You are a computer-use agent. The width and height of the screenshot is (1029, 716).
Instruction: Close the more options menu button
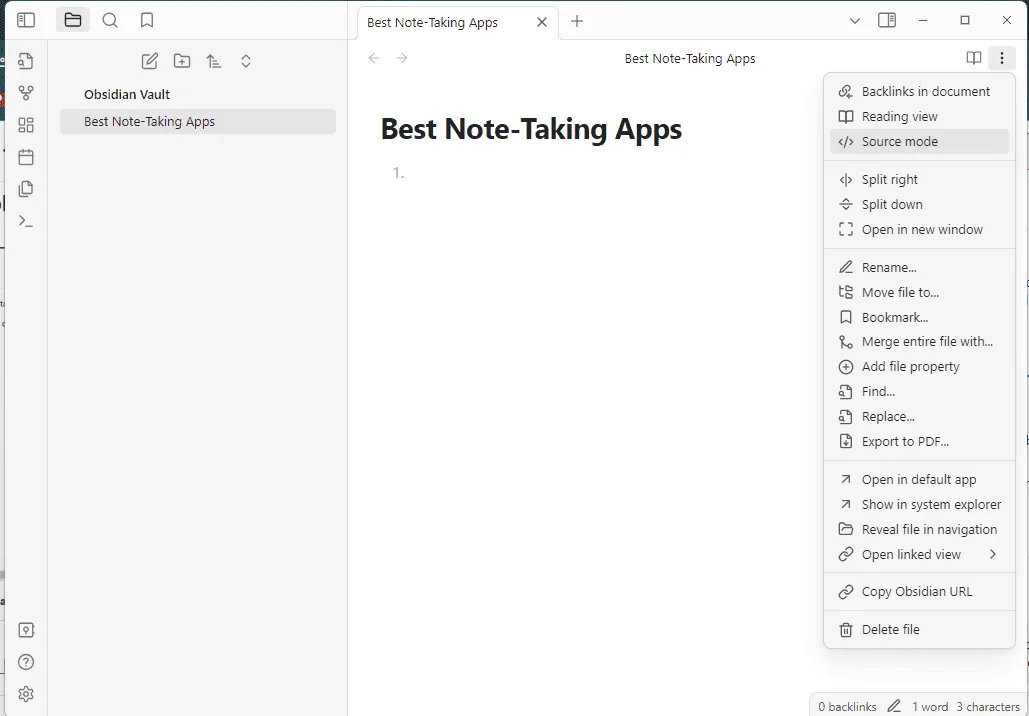pos(1001,58)
